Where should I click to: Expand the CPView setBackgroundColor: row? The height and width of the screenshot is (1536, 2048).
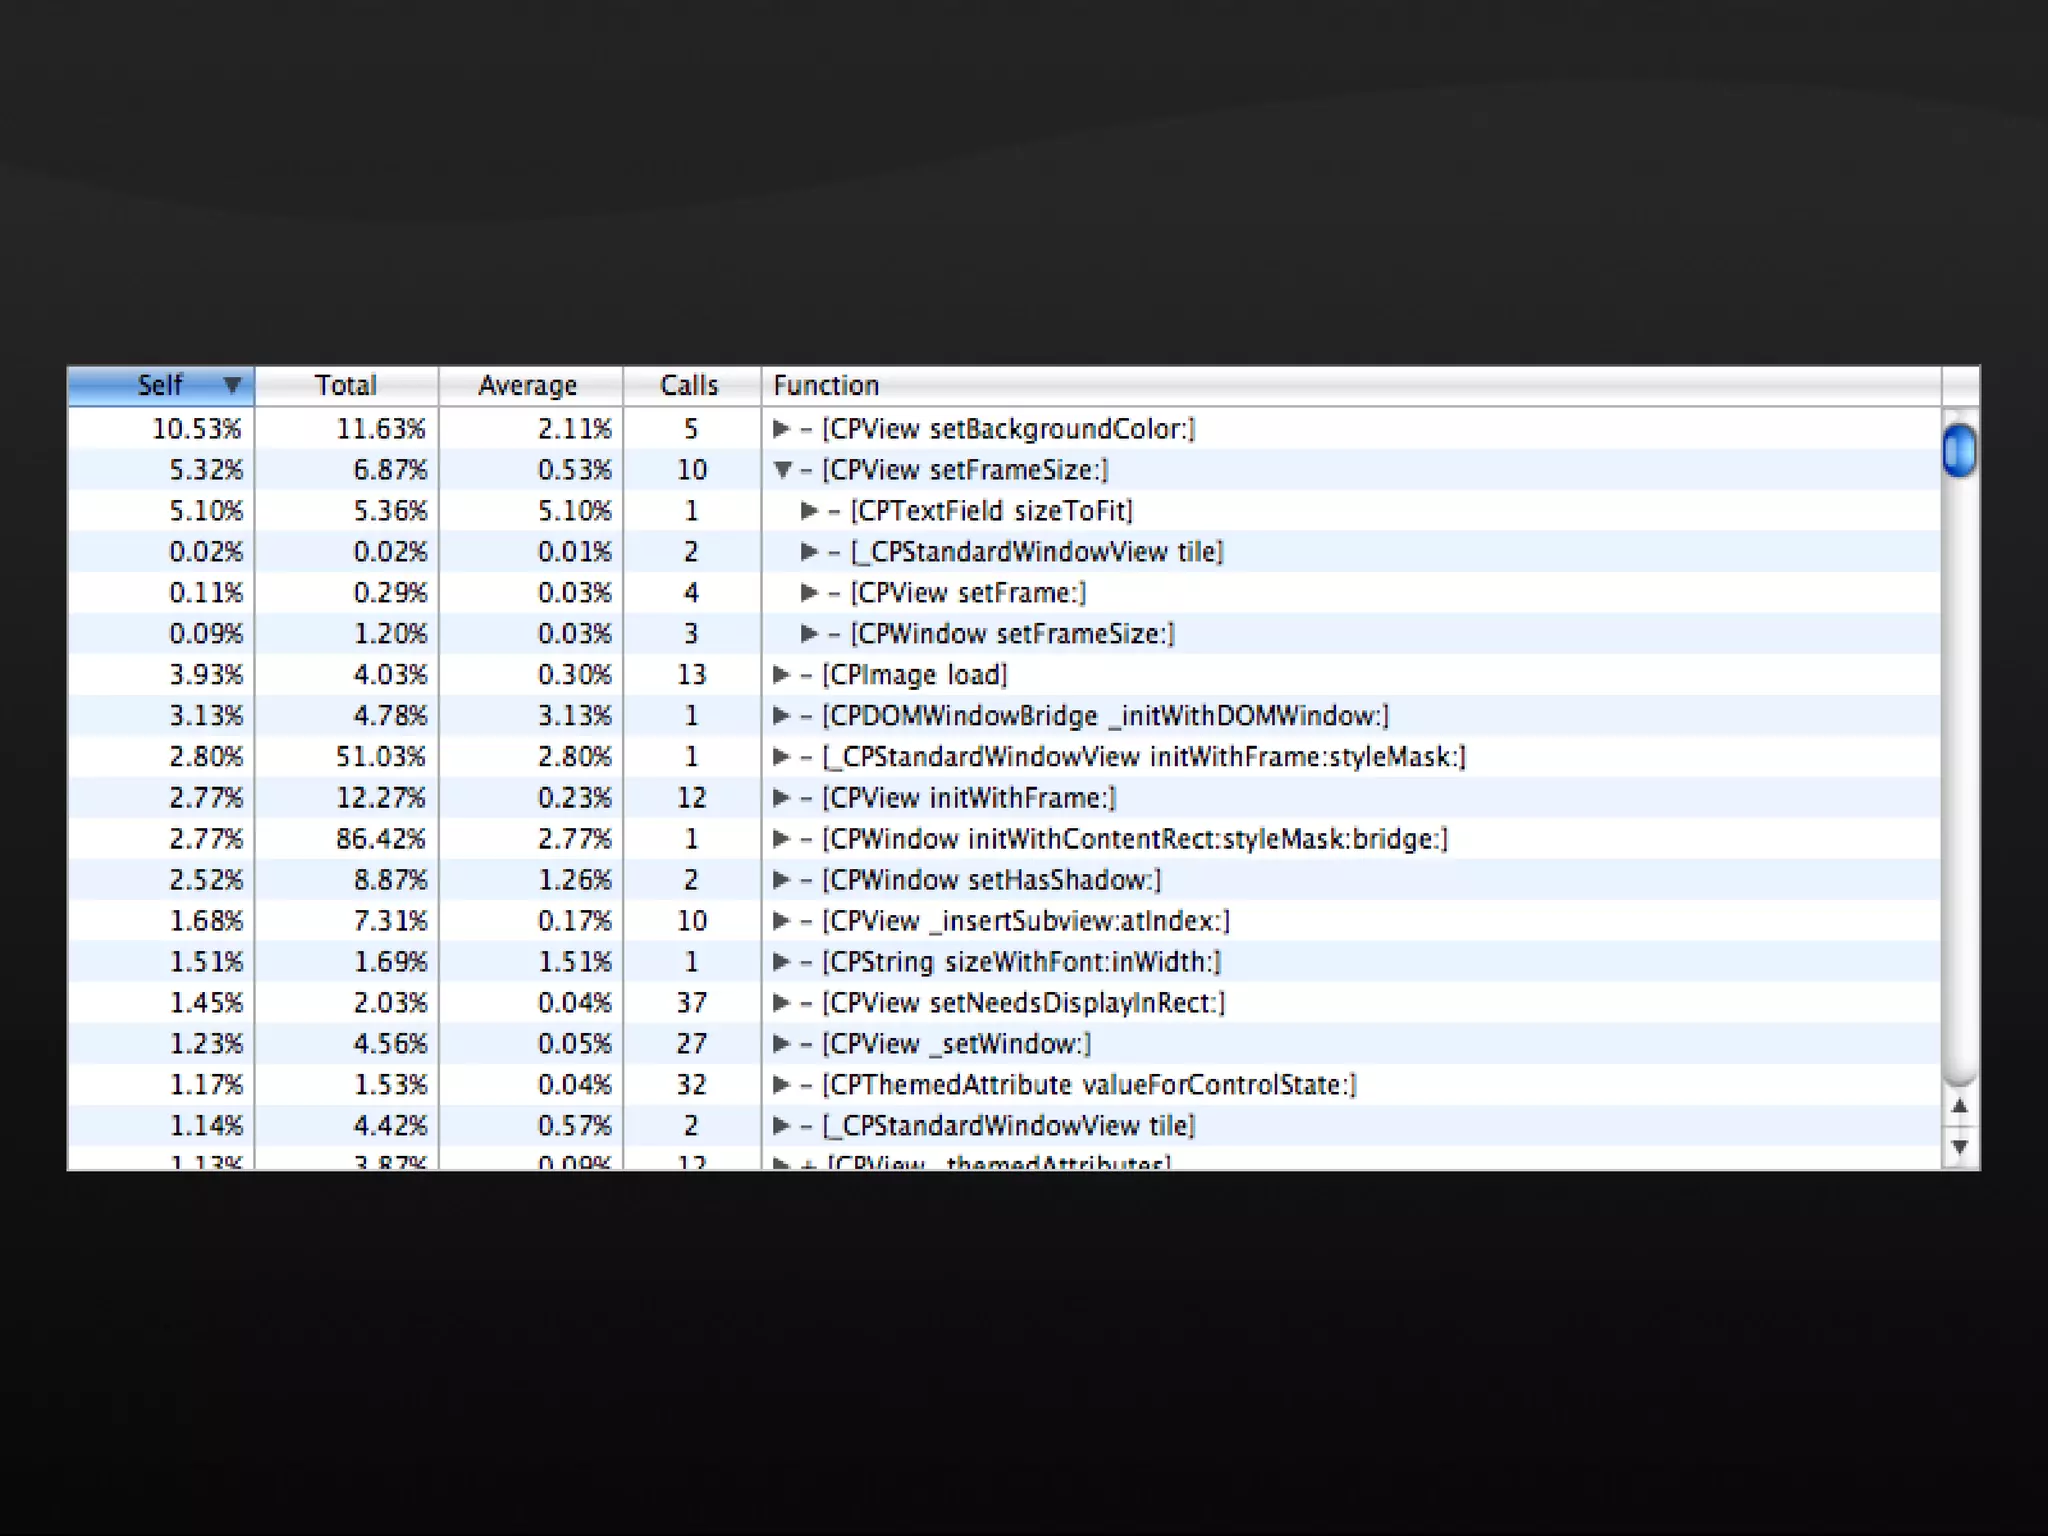pyautogui.click(x=781, y=429)
